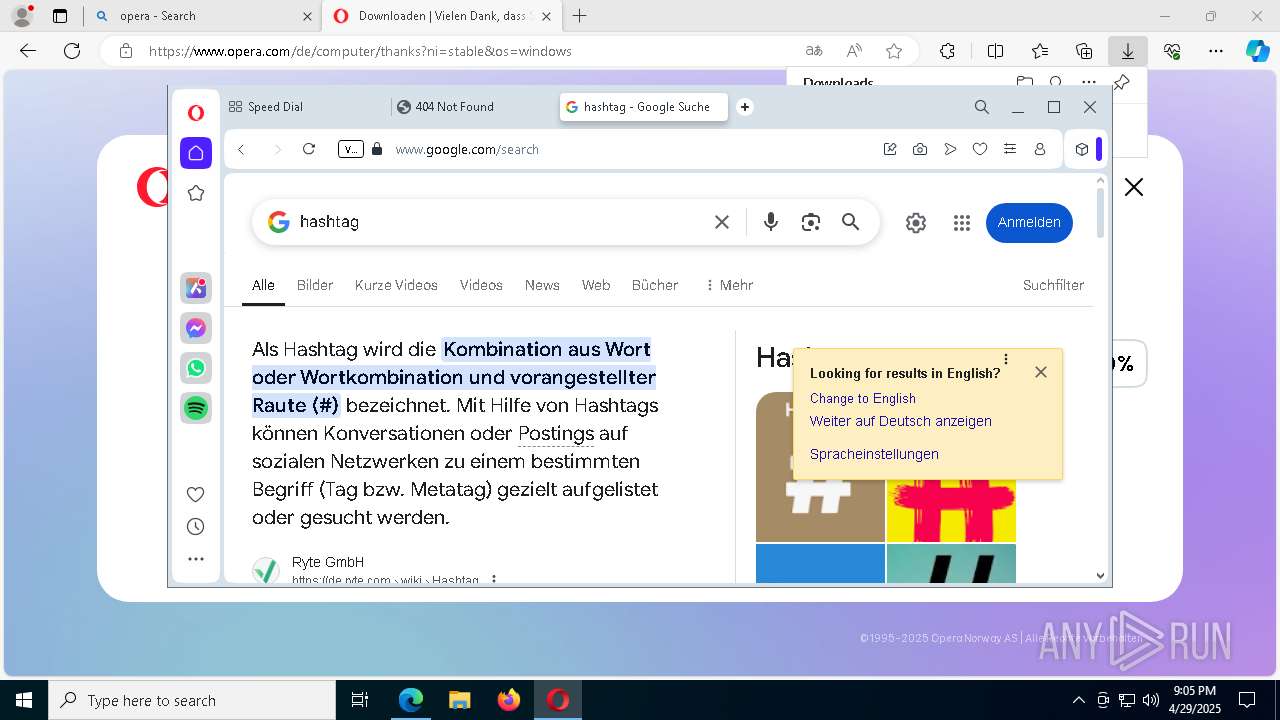Screen dimensions: 1280x720
Task: Select the Bücher results tab
Action: [655, 285]
